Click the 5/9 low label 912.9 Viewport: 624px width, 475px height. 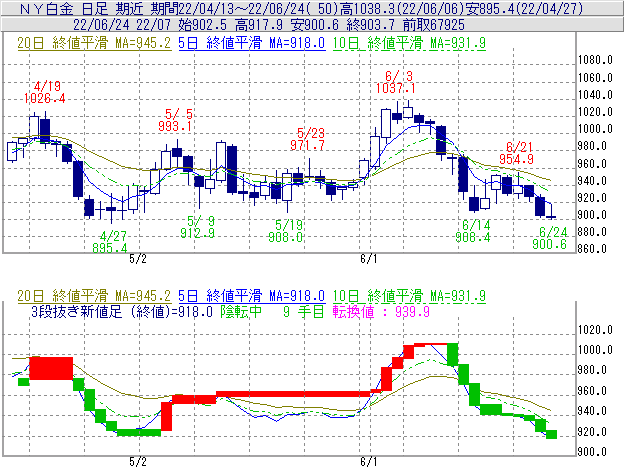tap(197, 233)
